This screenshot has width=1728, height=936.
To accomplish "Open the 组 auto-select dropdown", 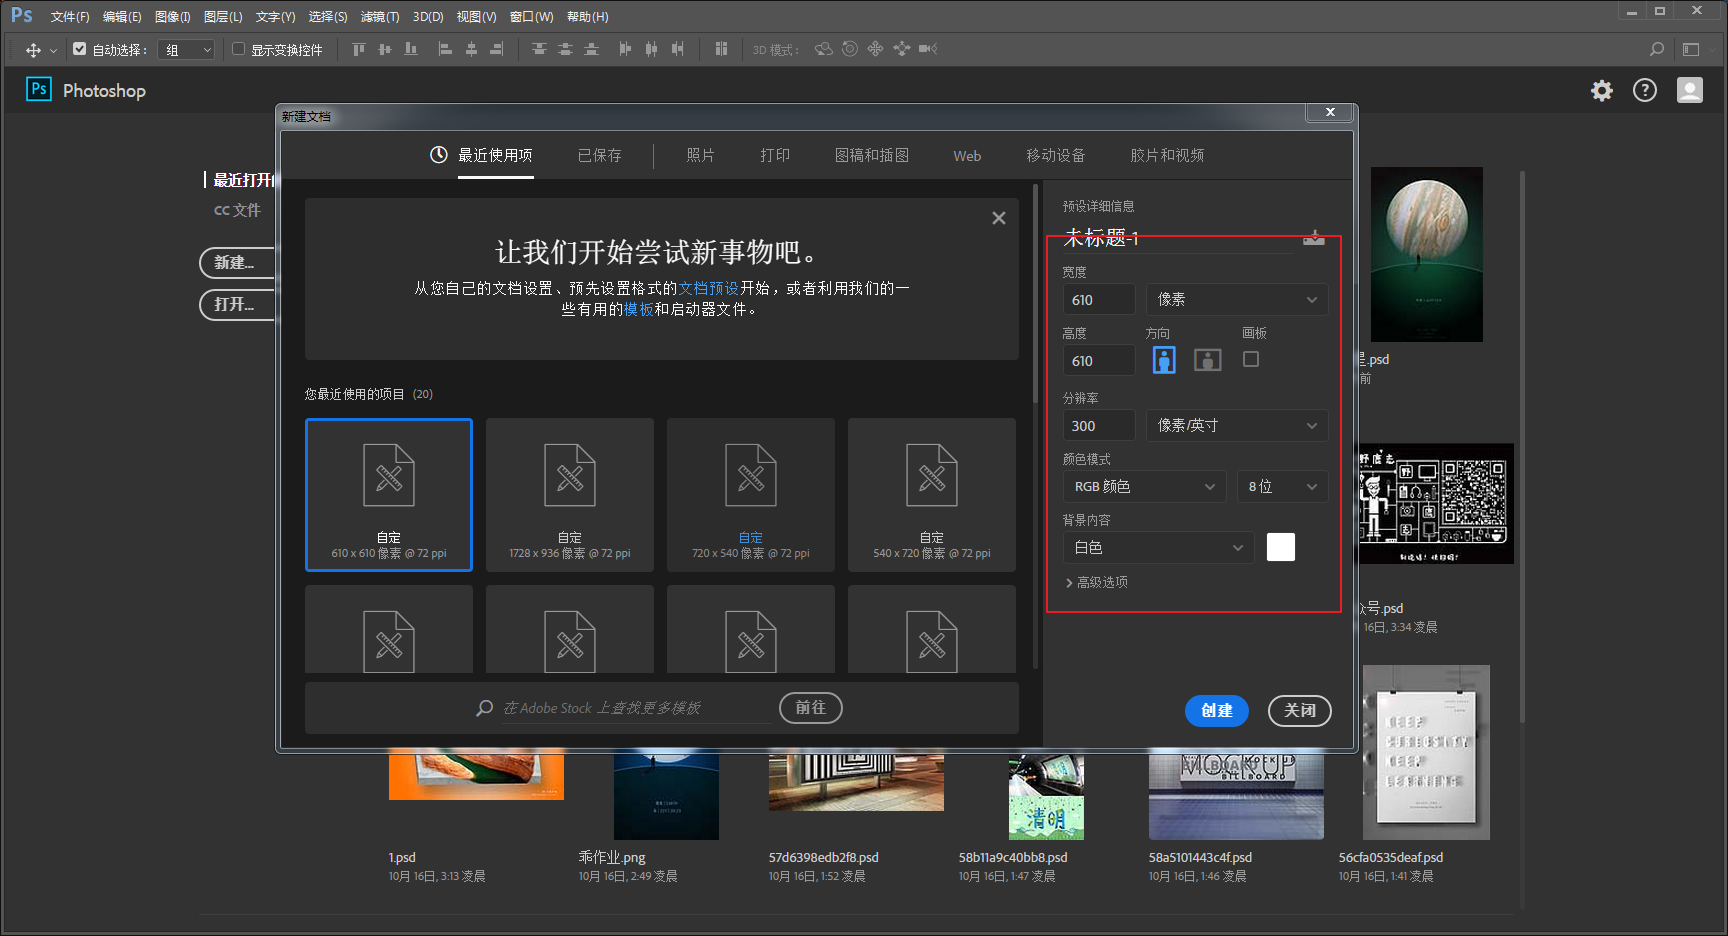I will (x=187, y=50).
